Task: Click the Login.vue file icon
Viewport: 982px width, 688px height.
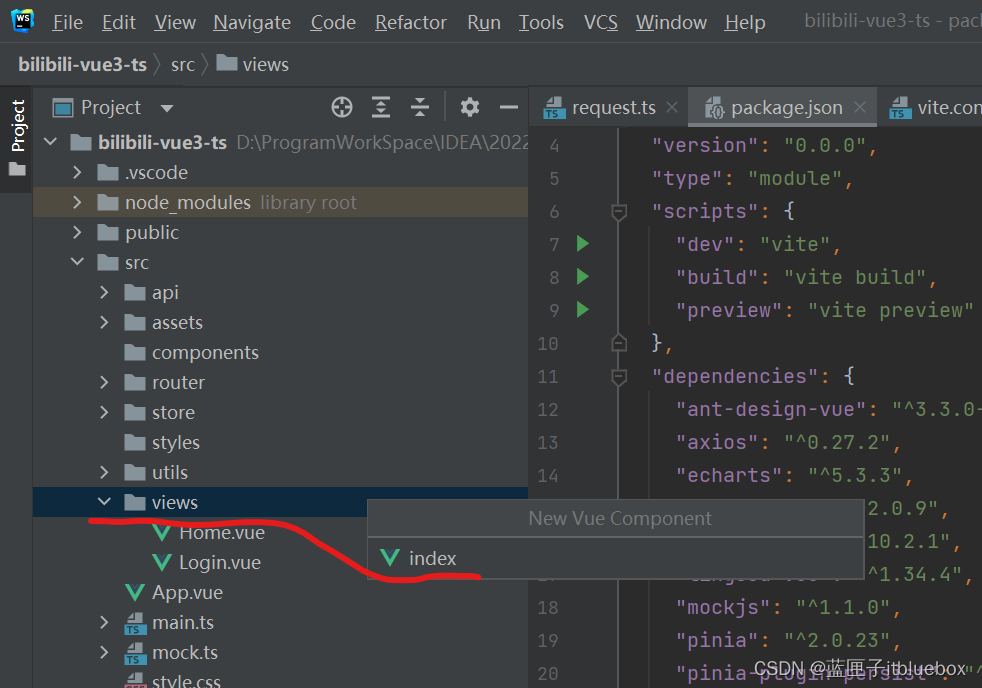Action: (x=162, y=562)
